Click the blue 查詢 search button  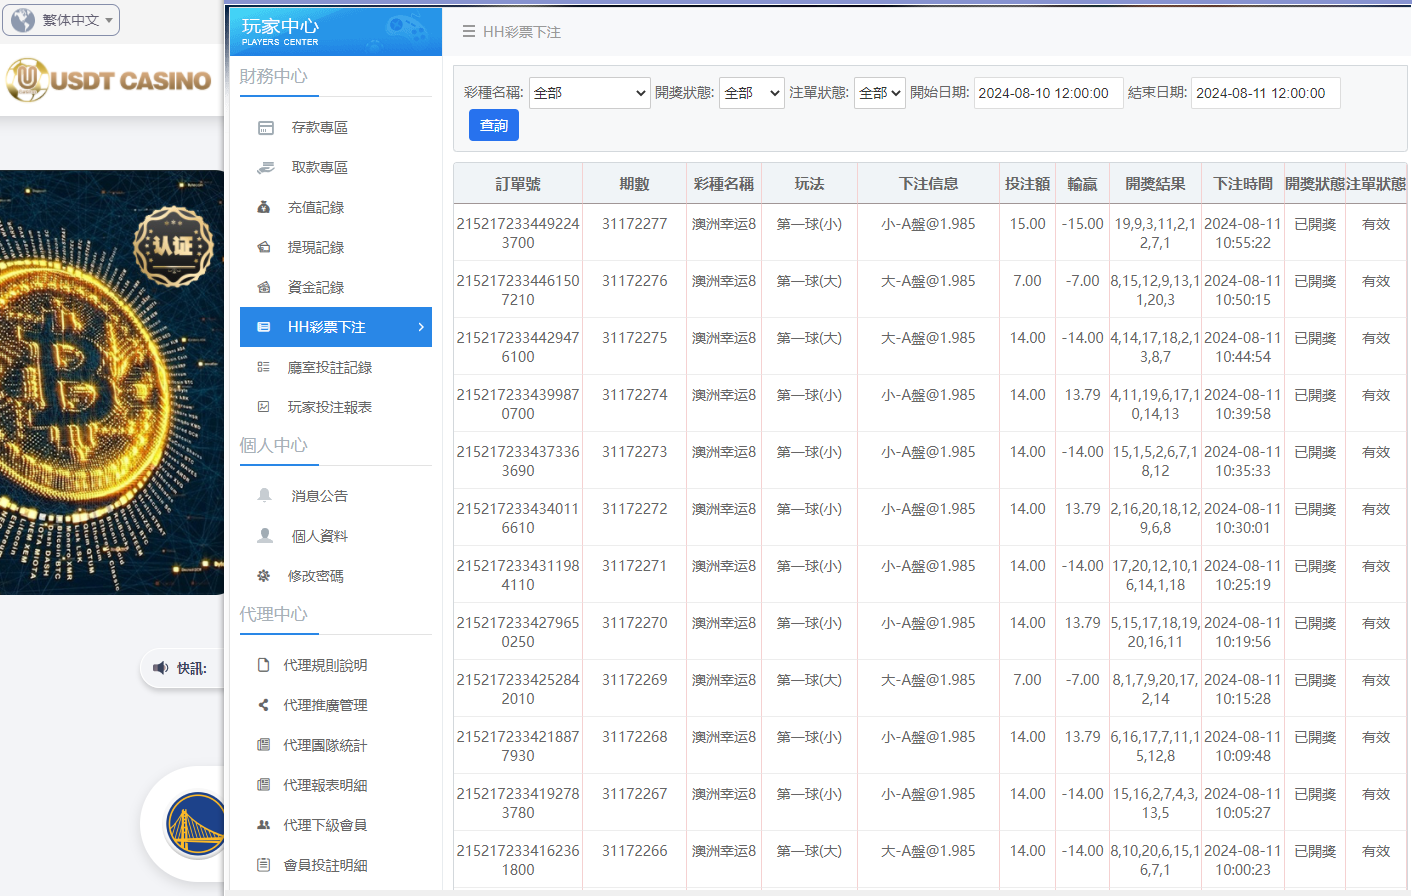pos(493,125)
